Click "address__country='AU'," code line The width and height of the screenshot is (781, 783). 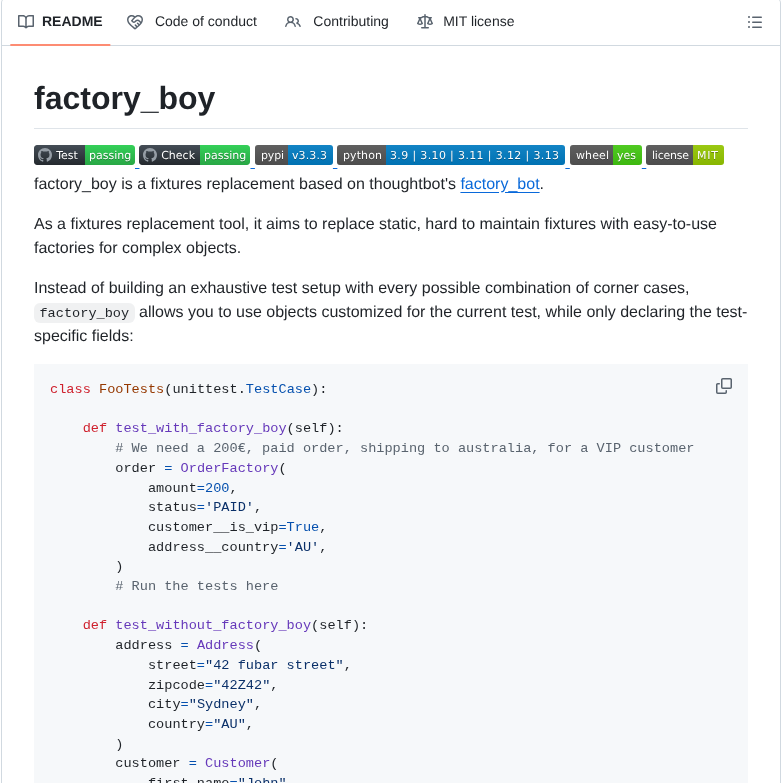coord(237,547)
